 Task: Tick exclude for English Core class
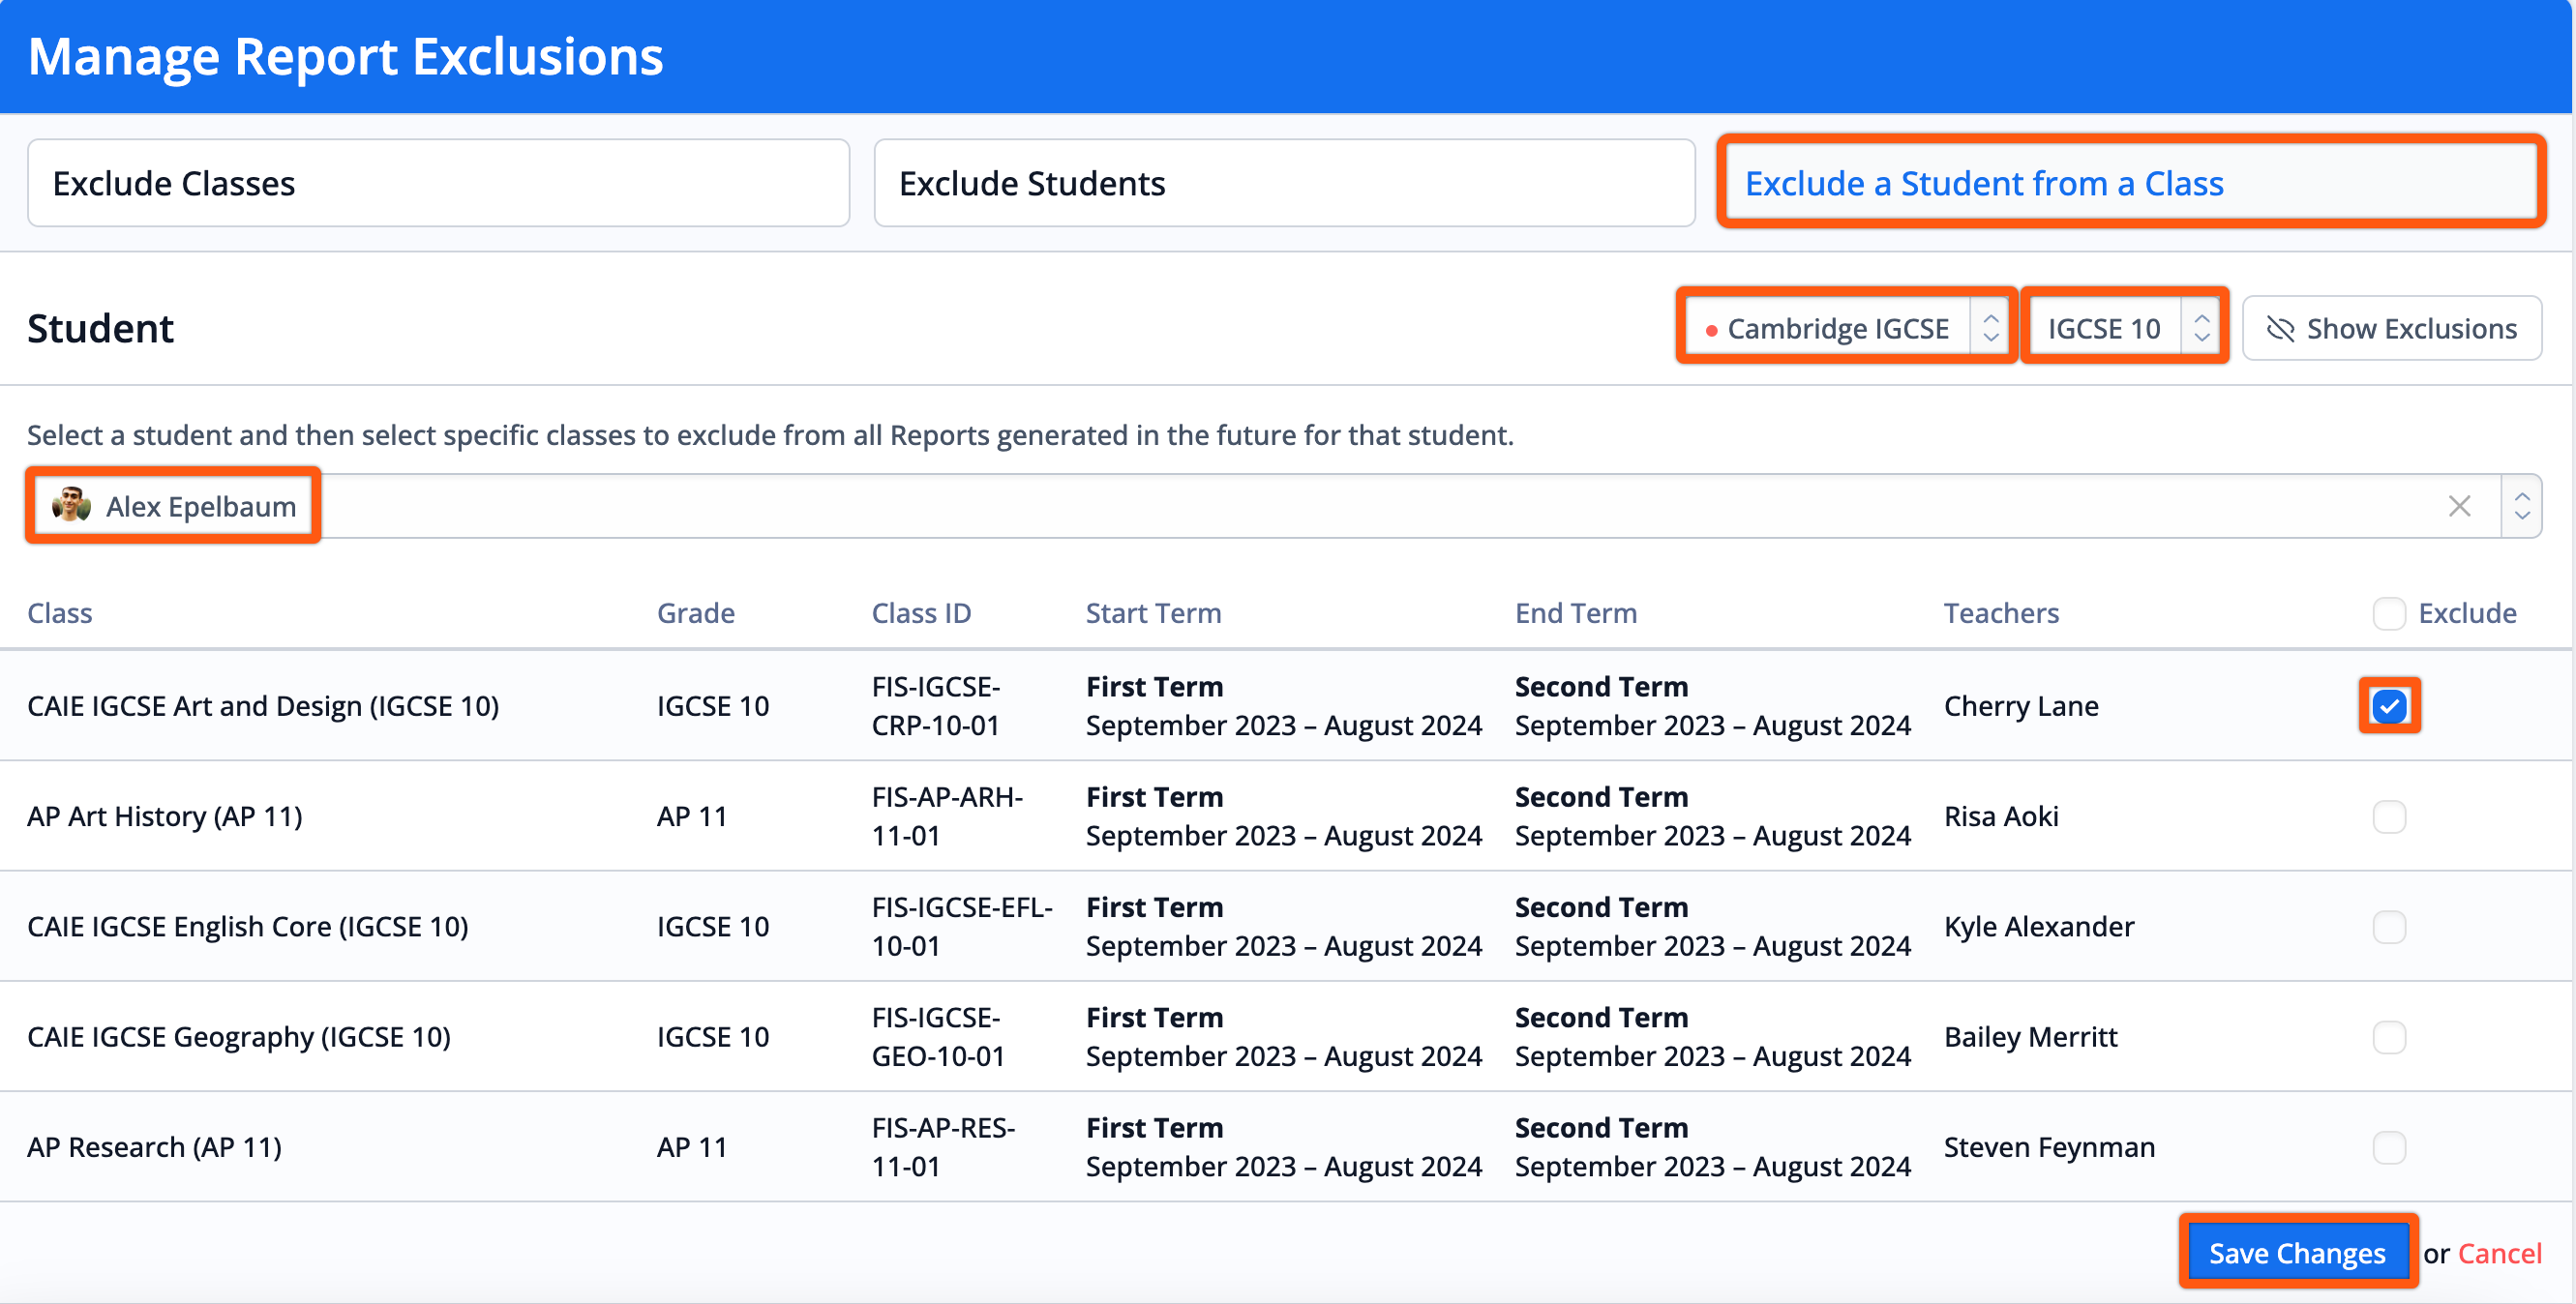pyautogui.click(x=2389, y=926)
